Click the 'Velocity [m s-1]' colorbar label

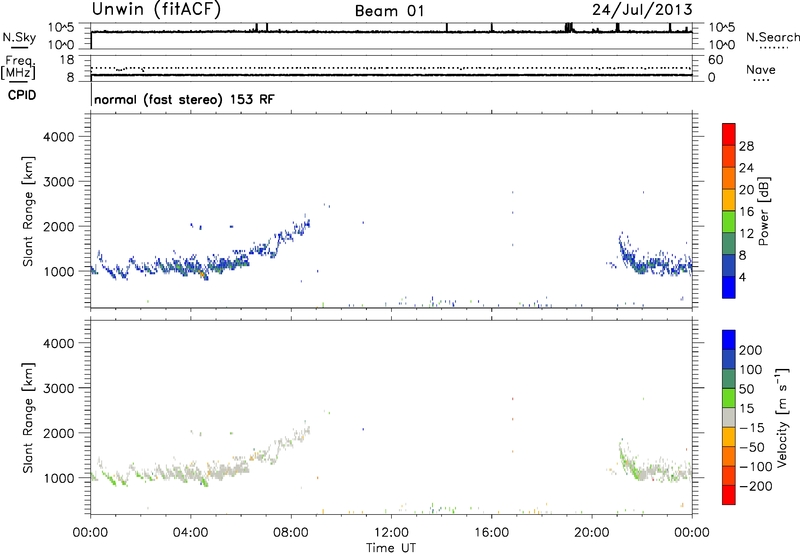(782, 417)
